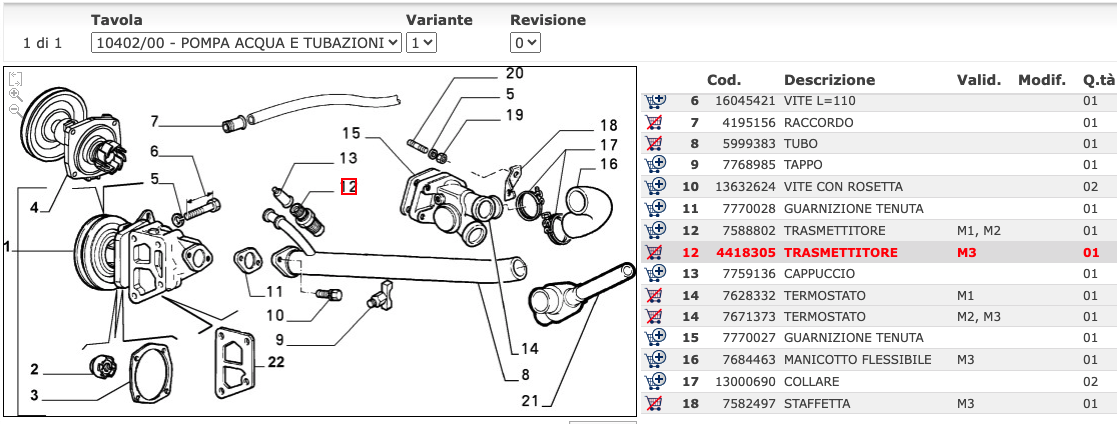Viewport: 1117px width, 424px height.
Task: Add VITE CON ROSETTA to cart
Action: point(655,187)
